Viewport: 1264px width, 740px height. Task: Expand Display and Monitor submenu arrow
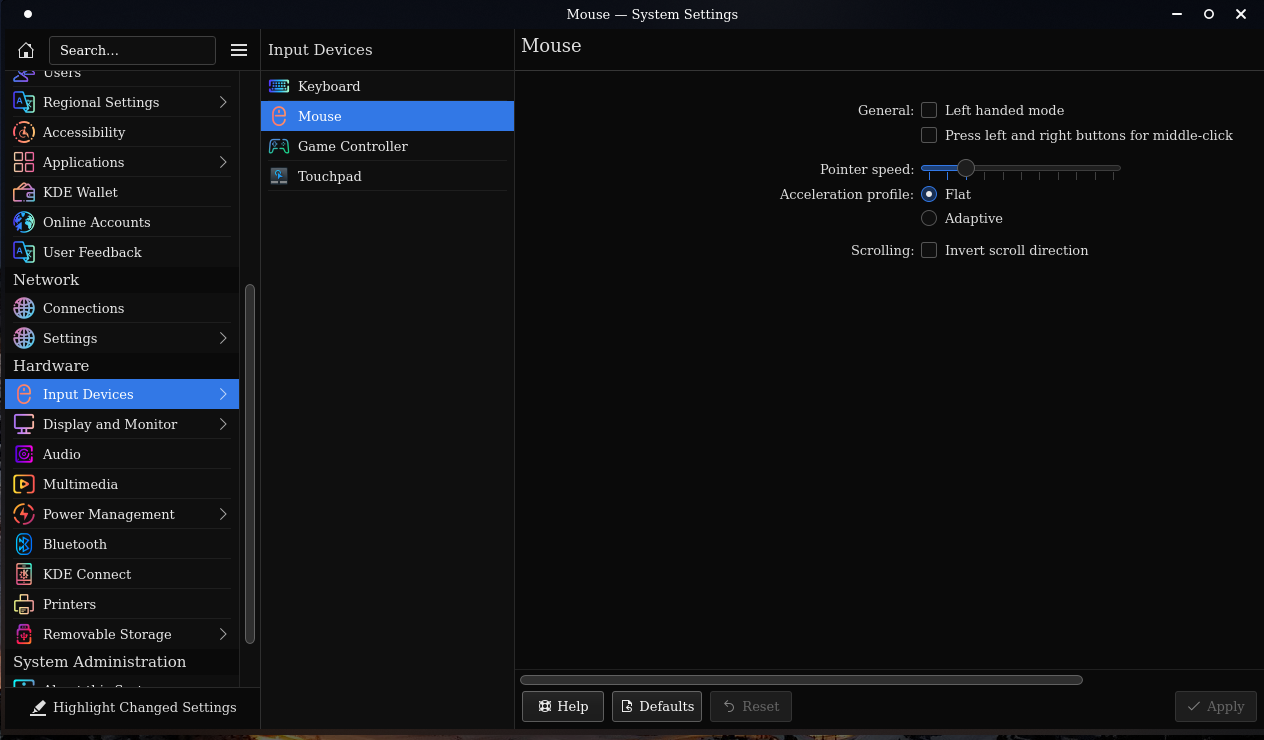(223, 424)
